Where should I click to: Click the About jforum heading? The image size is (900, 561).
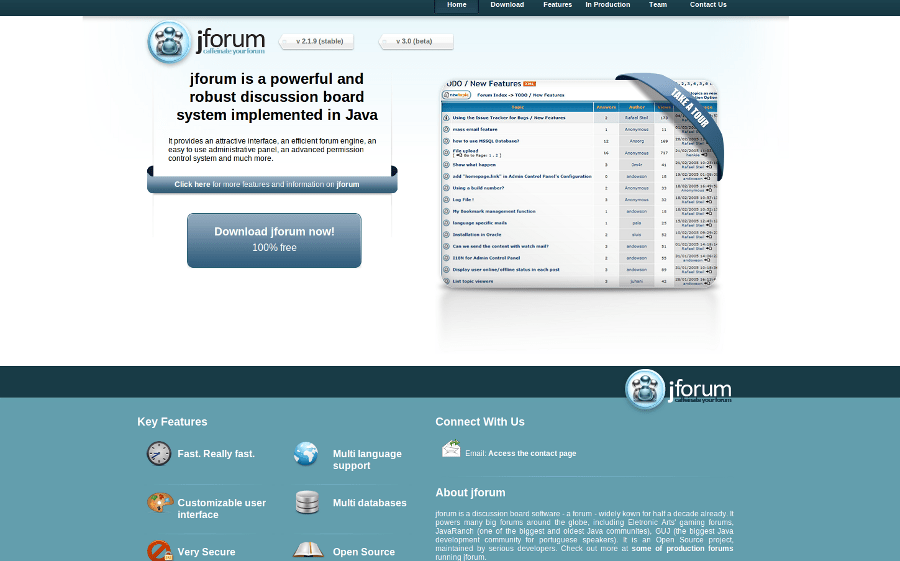pos(470,492)
